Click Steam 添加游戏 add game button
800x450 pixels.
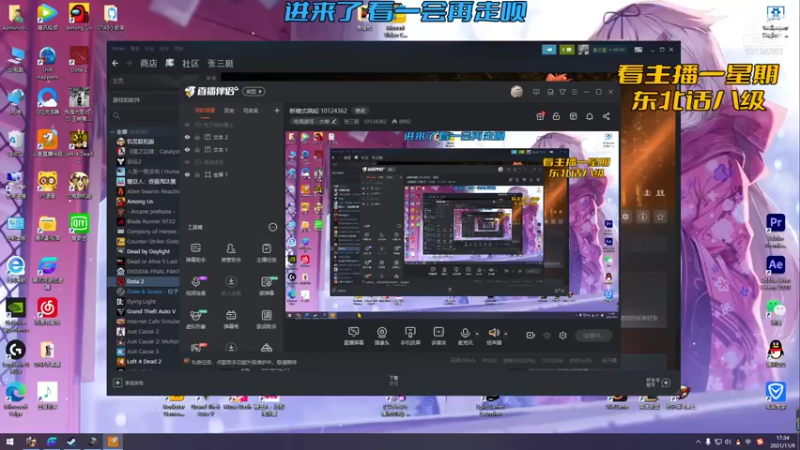129,383
